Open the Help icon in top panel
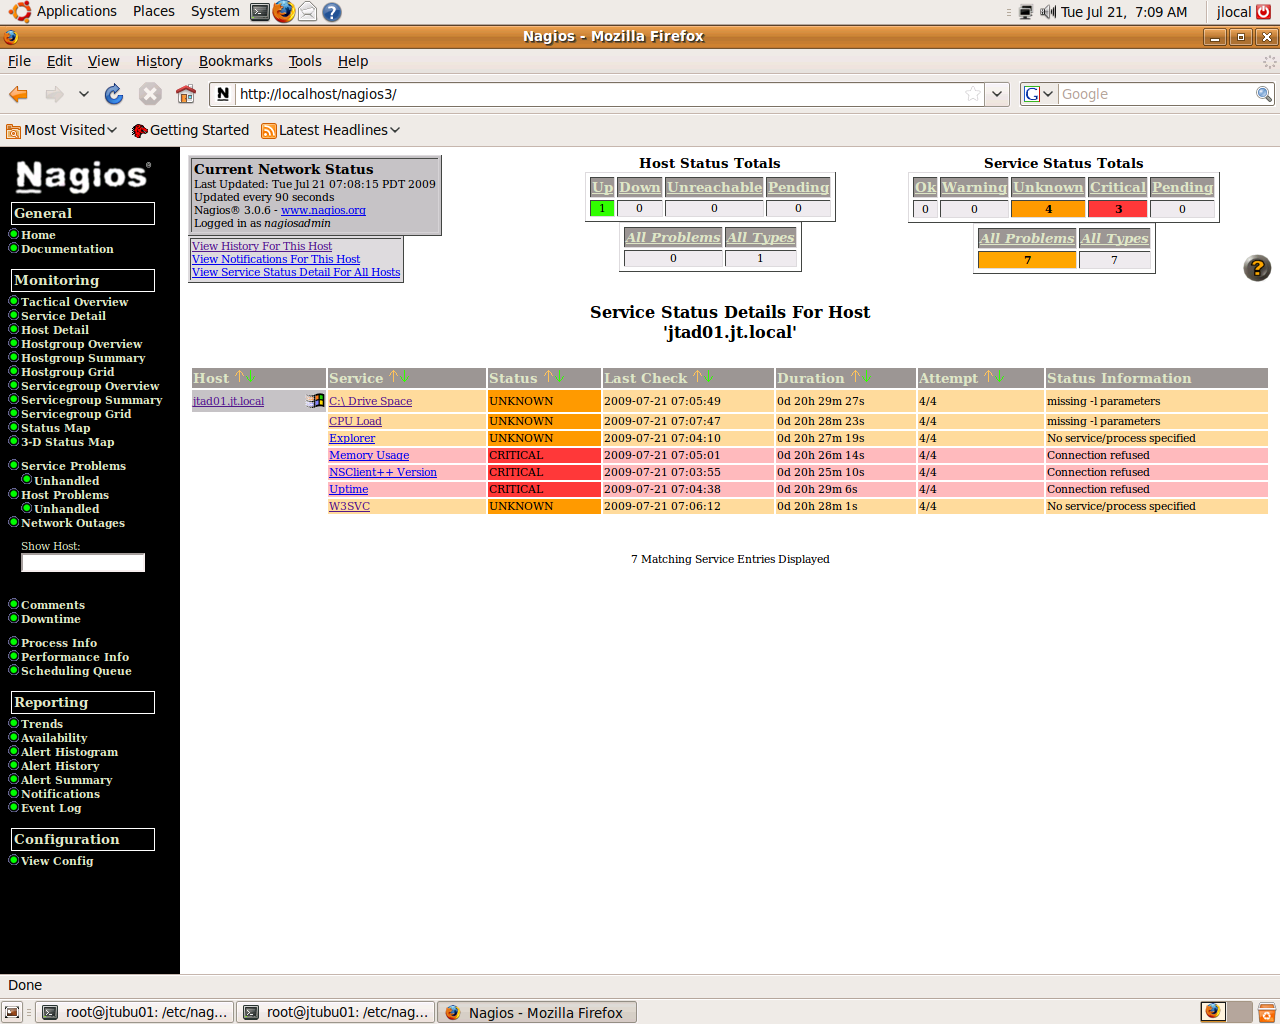This screenshot has width=1280, height=1024. [x=332, y=12]
